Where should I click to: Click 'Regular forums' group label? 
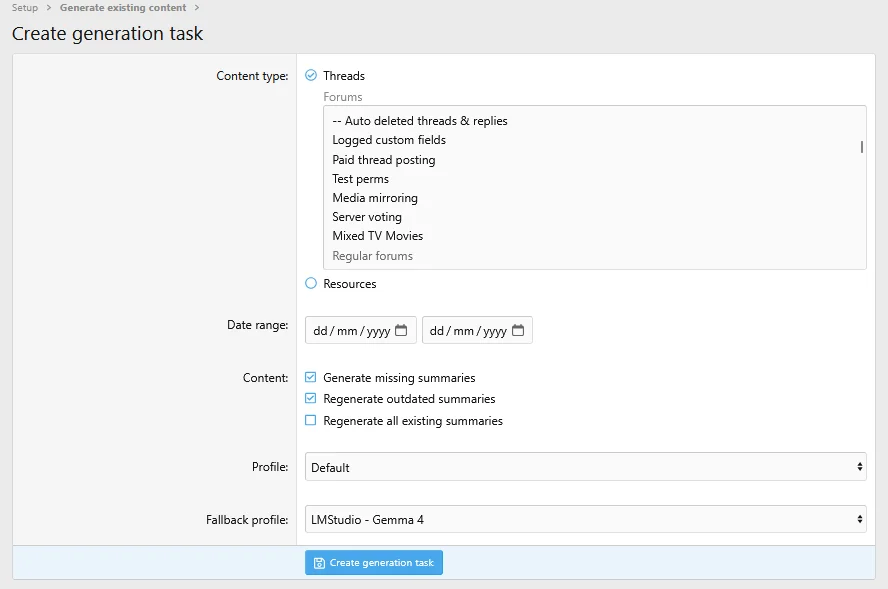tap(373, 256)
